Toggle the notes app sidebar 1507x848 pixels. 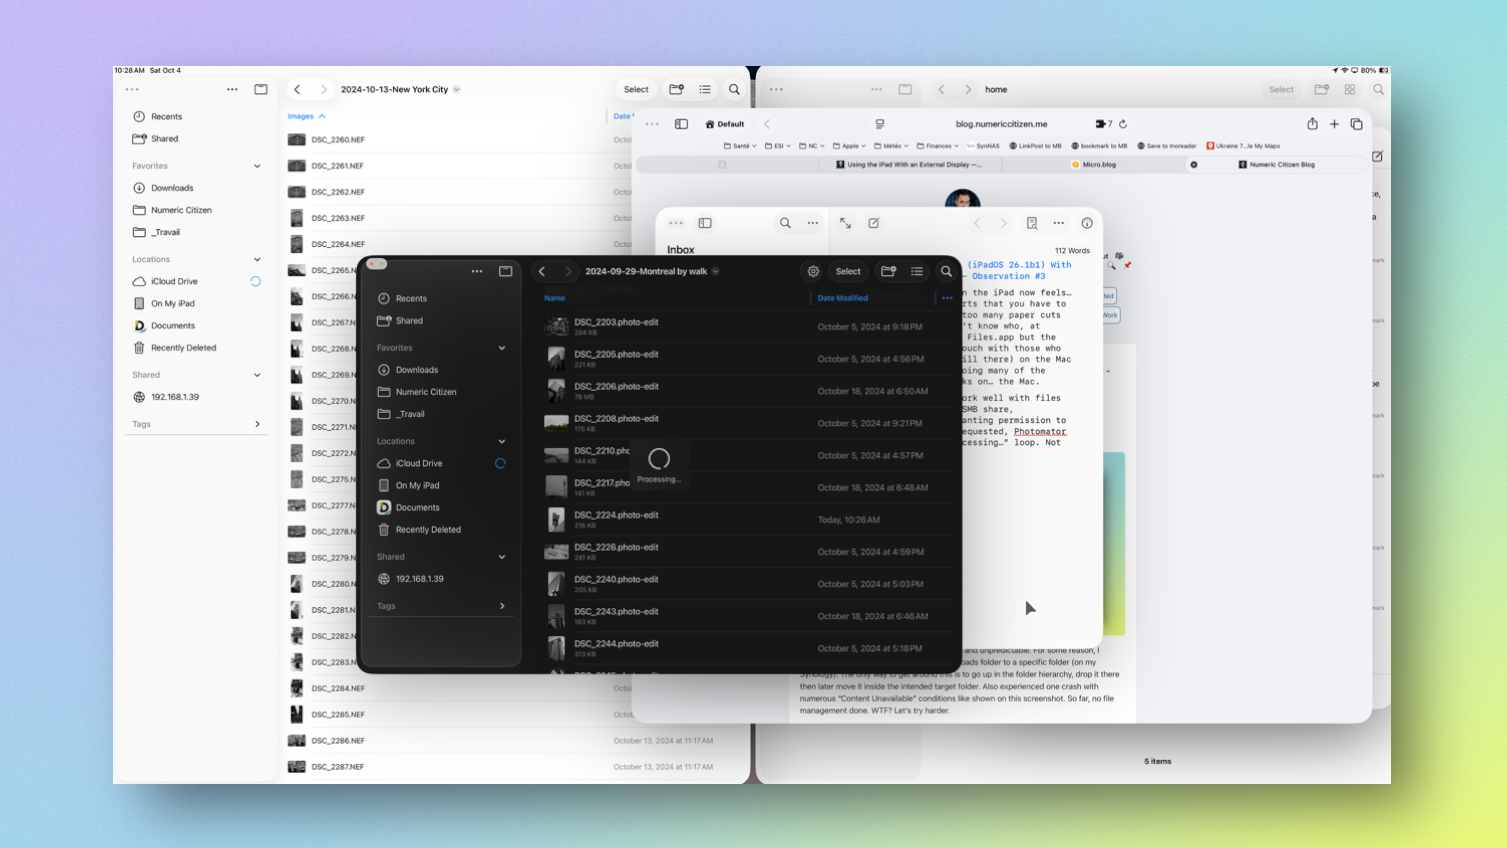pos(705,223)
